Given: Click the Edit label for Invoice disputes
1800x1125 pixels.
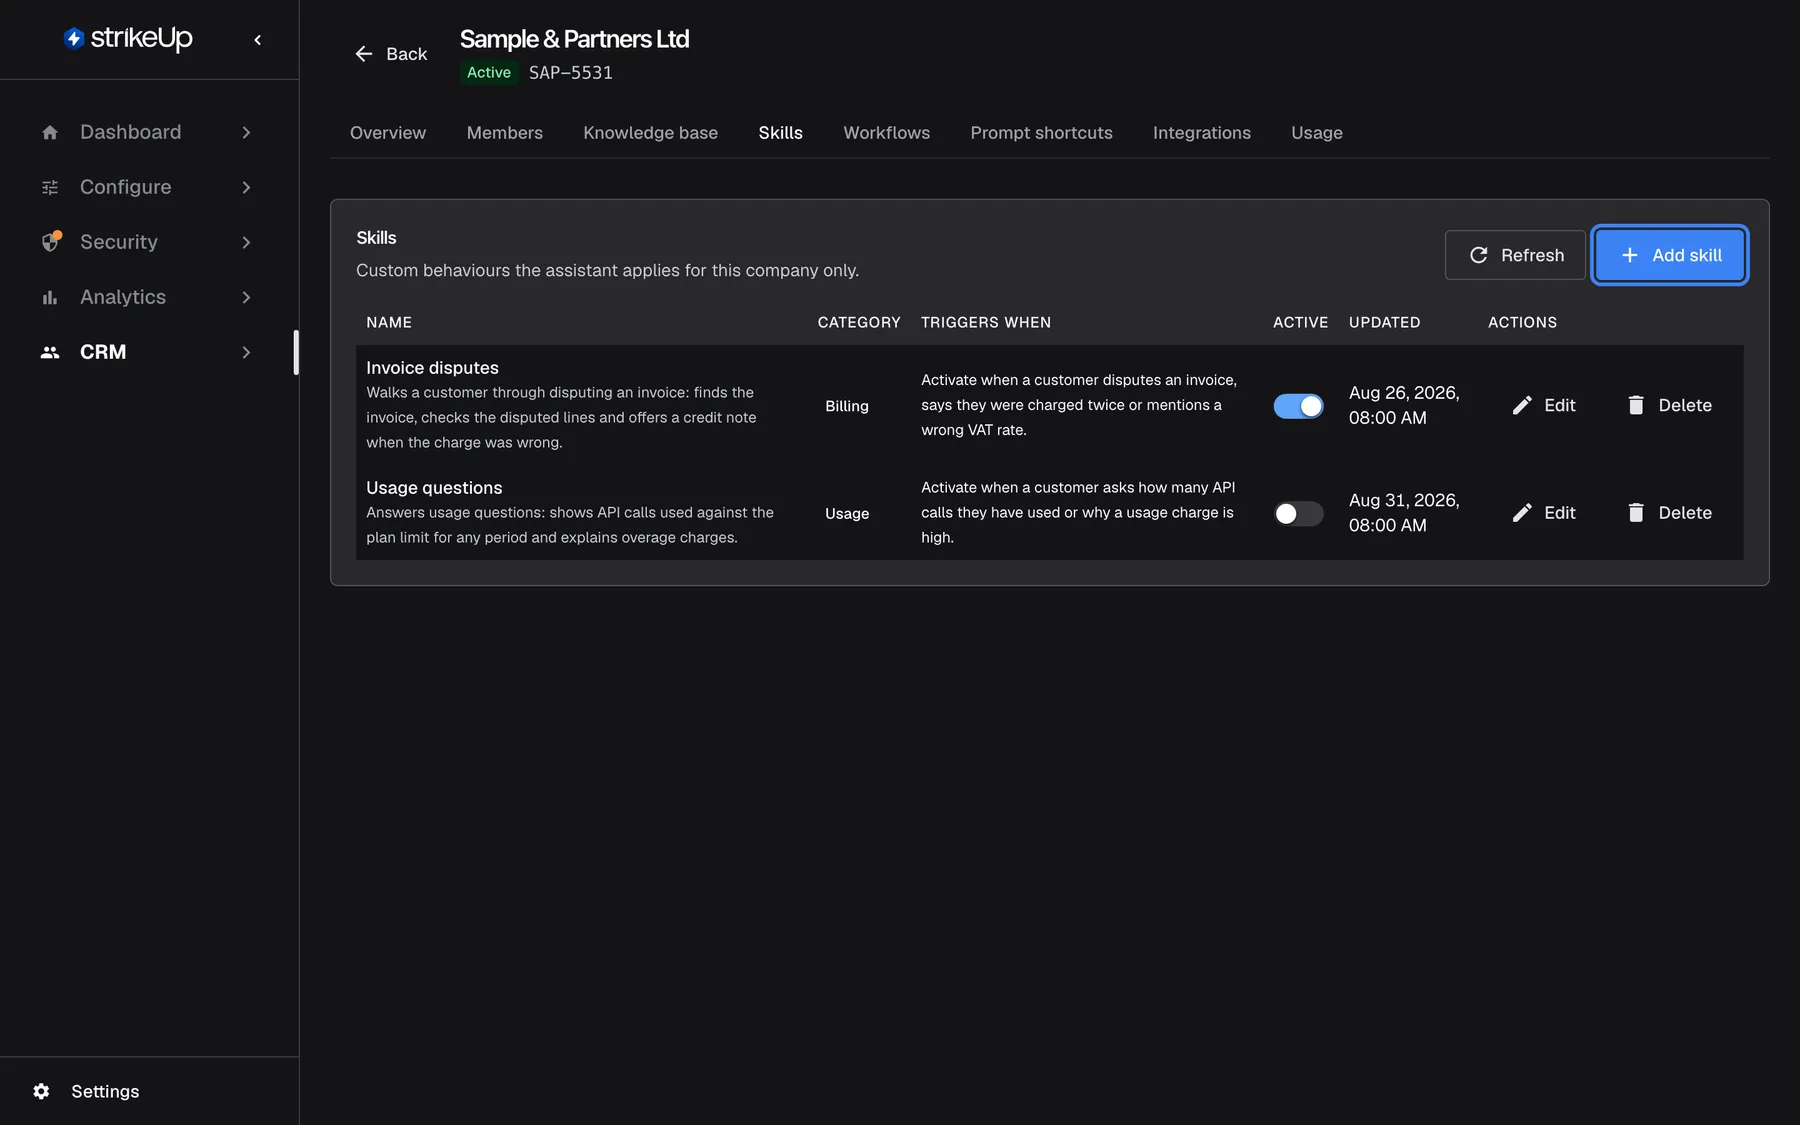Looking at the screenshot, I should (1560, 405).
